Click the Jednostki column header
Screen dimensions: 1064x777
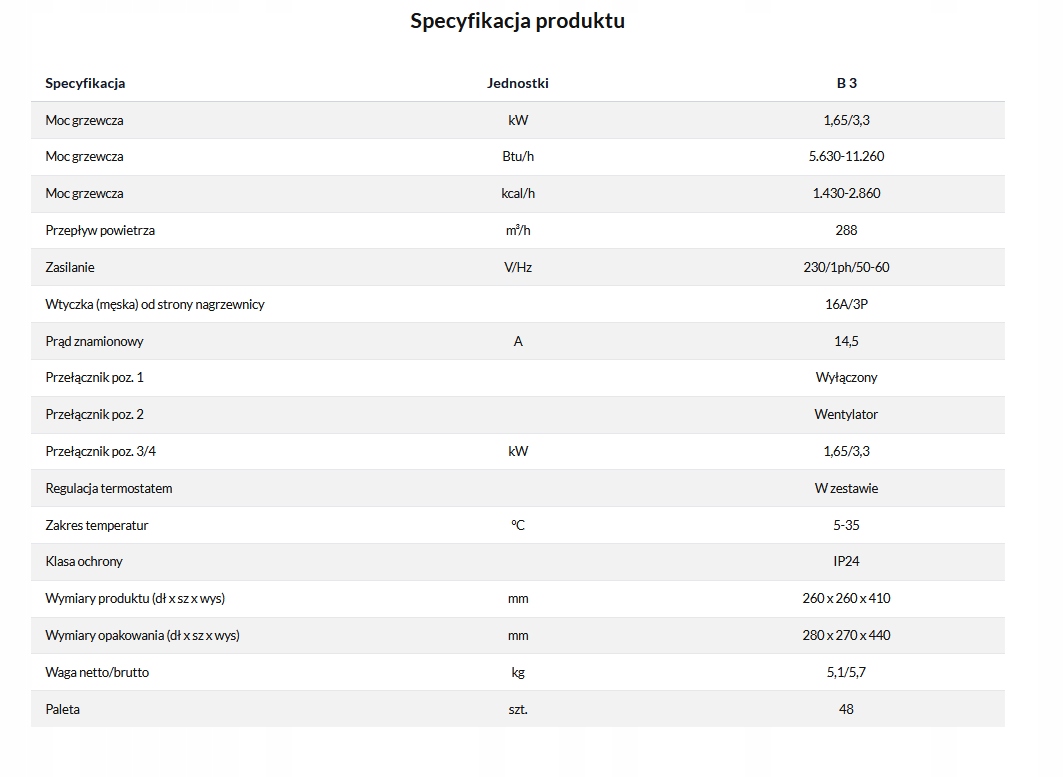pos(517,83)
